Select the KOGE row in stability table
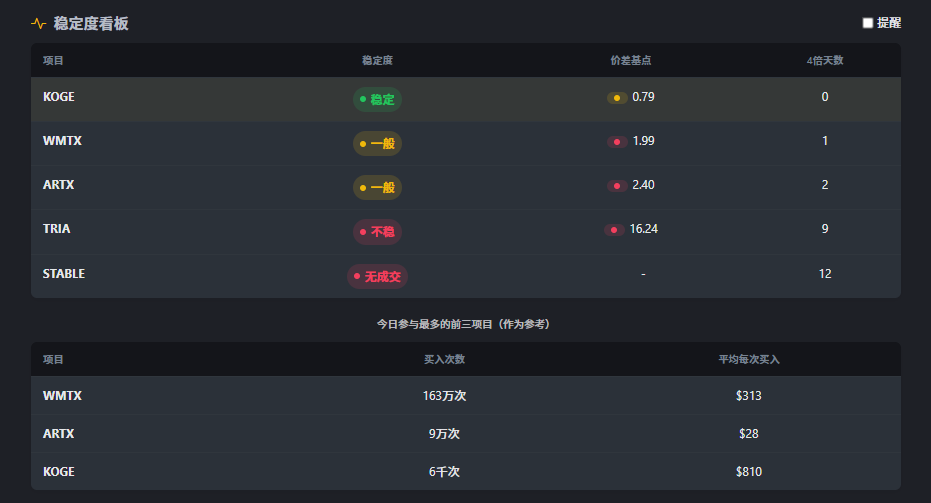 (59, 97)
